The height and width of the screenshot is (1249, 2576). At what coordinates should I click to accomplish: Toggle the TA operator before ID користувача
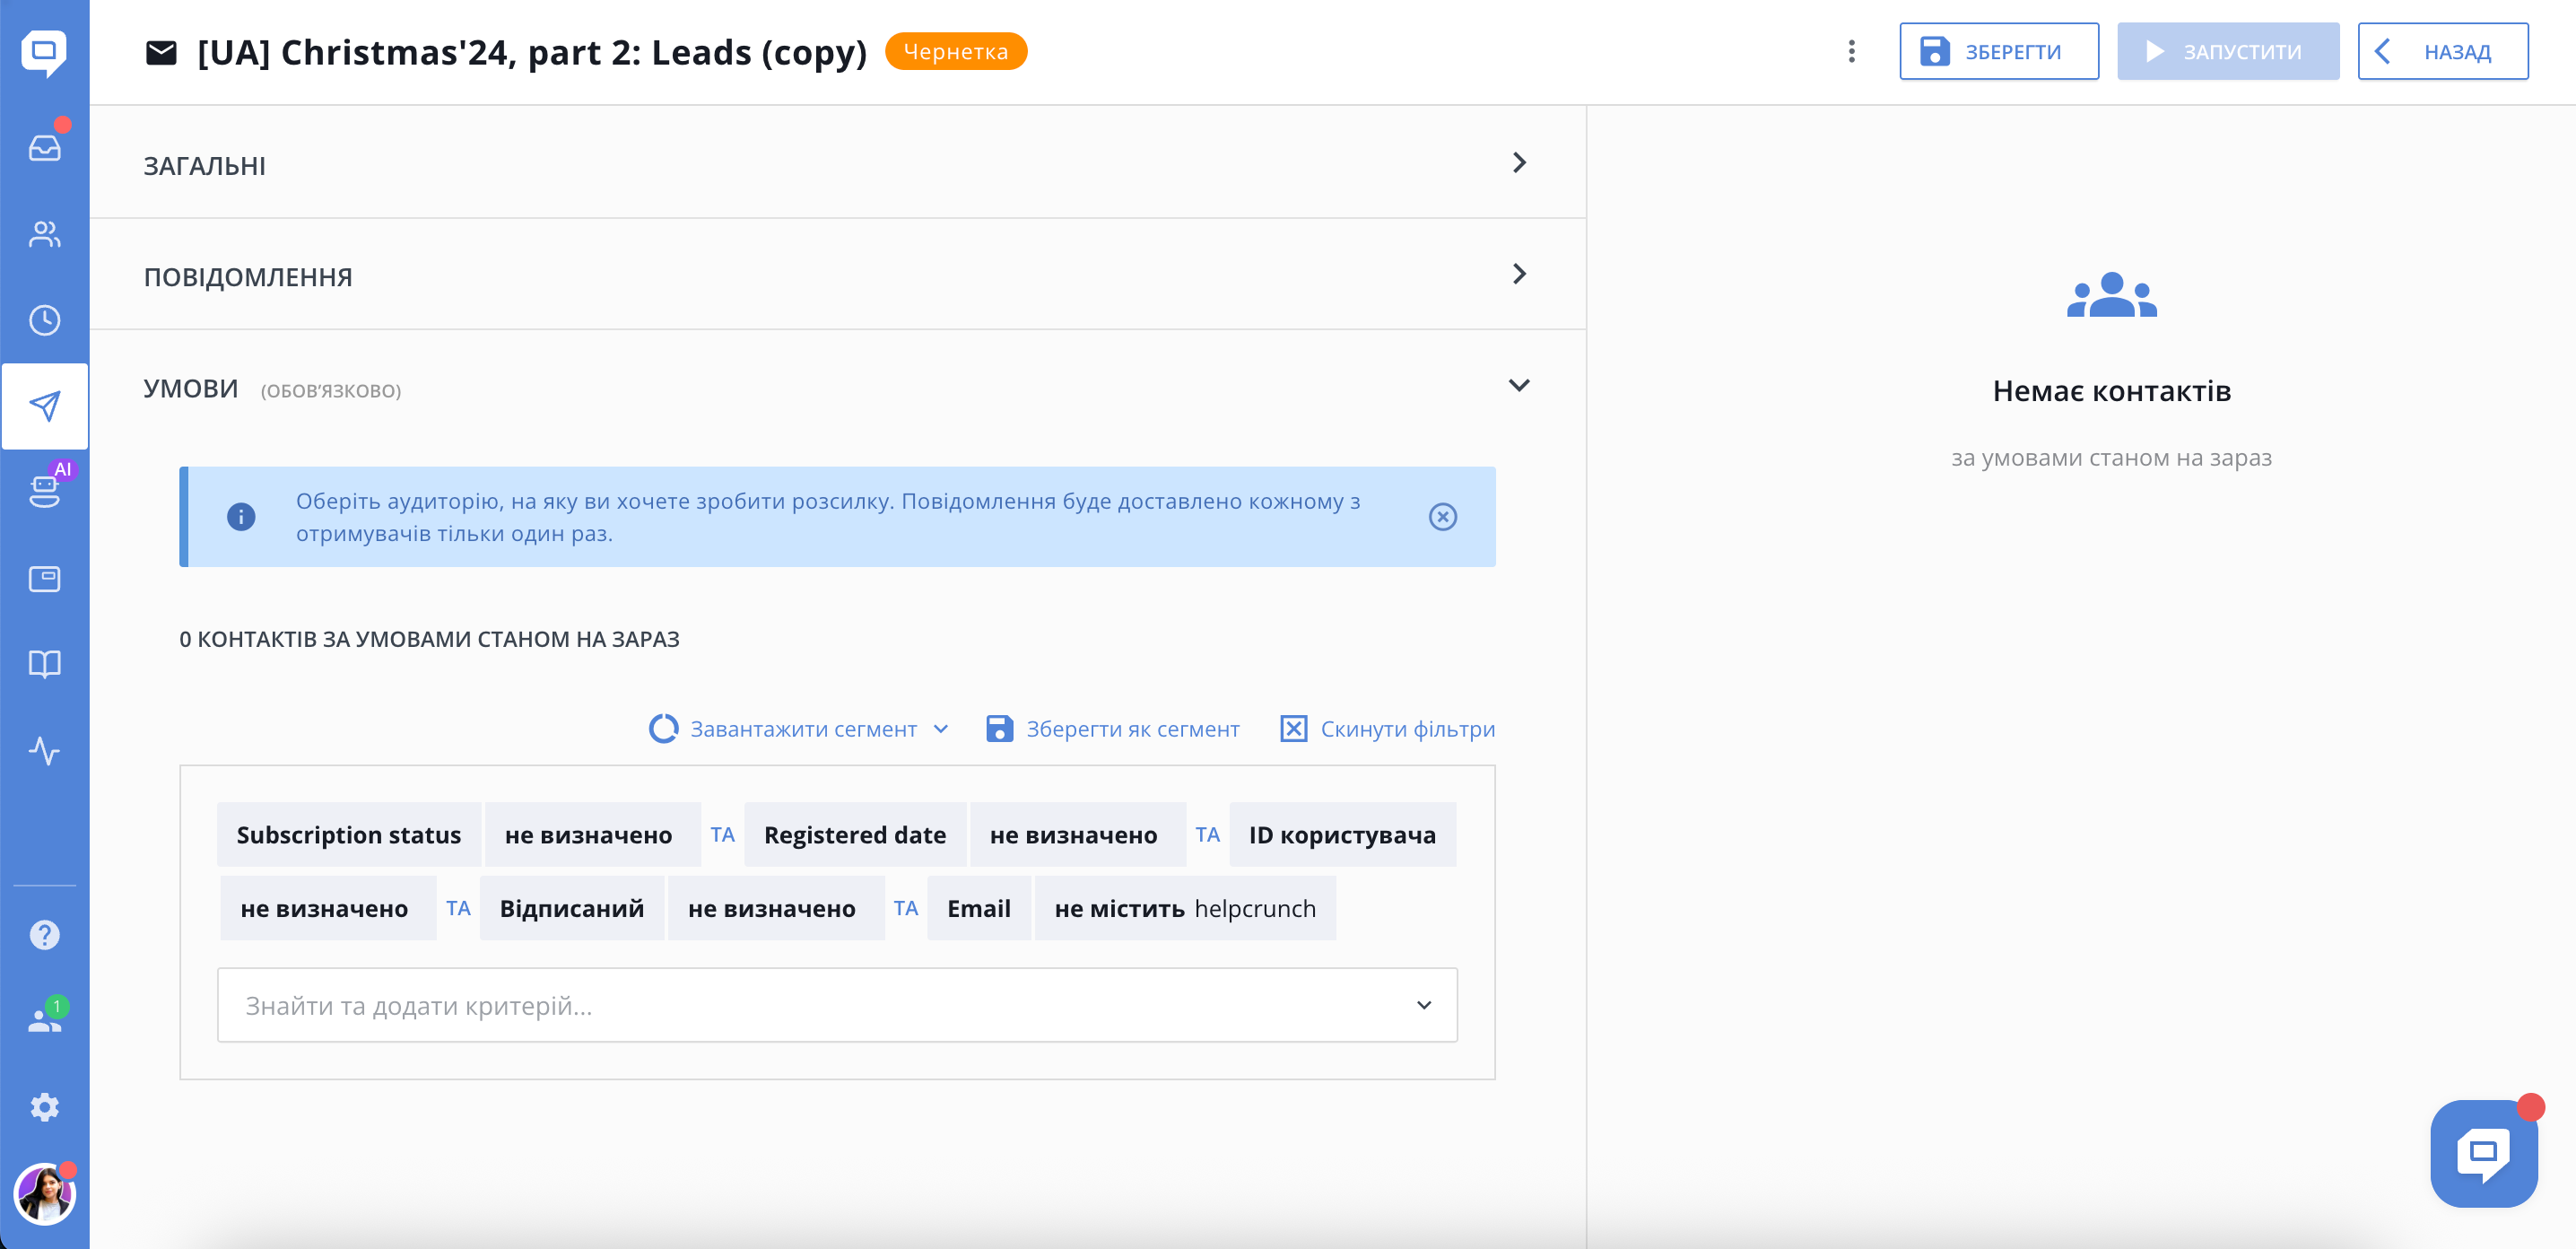(x=1207, y=835)
